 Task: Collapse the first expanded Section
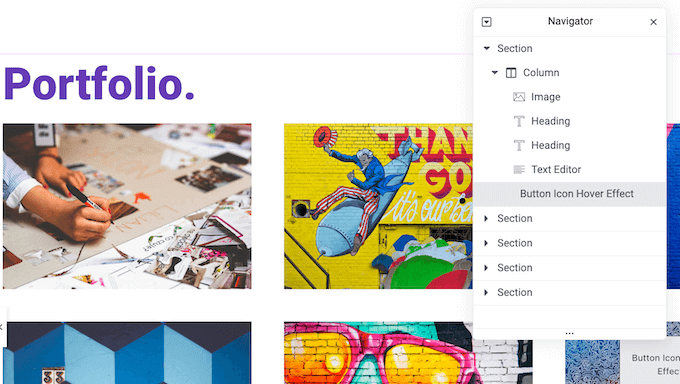(487, 48)
